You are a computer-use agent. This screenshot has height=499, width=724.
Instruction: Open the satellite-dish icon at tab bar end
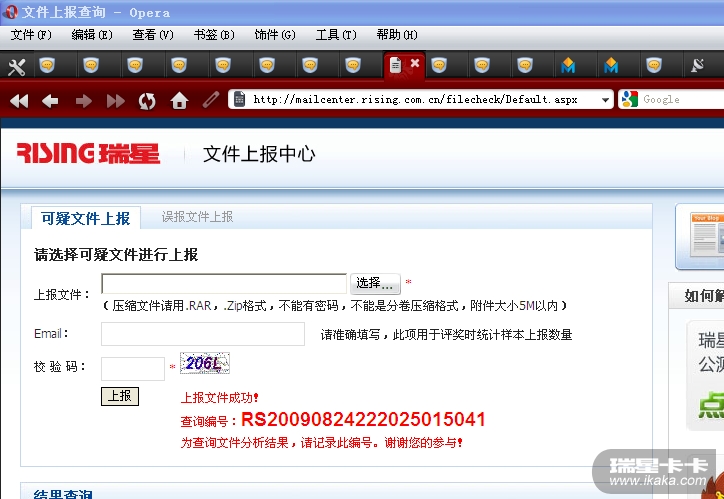click(x=697, y=65)
